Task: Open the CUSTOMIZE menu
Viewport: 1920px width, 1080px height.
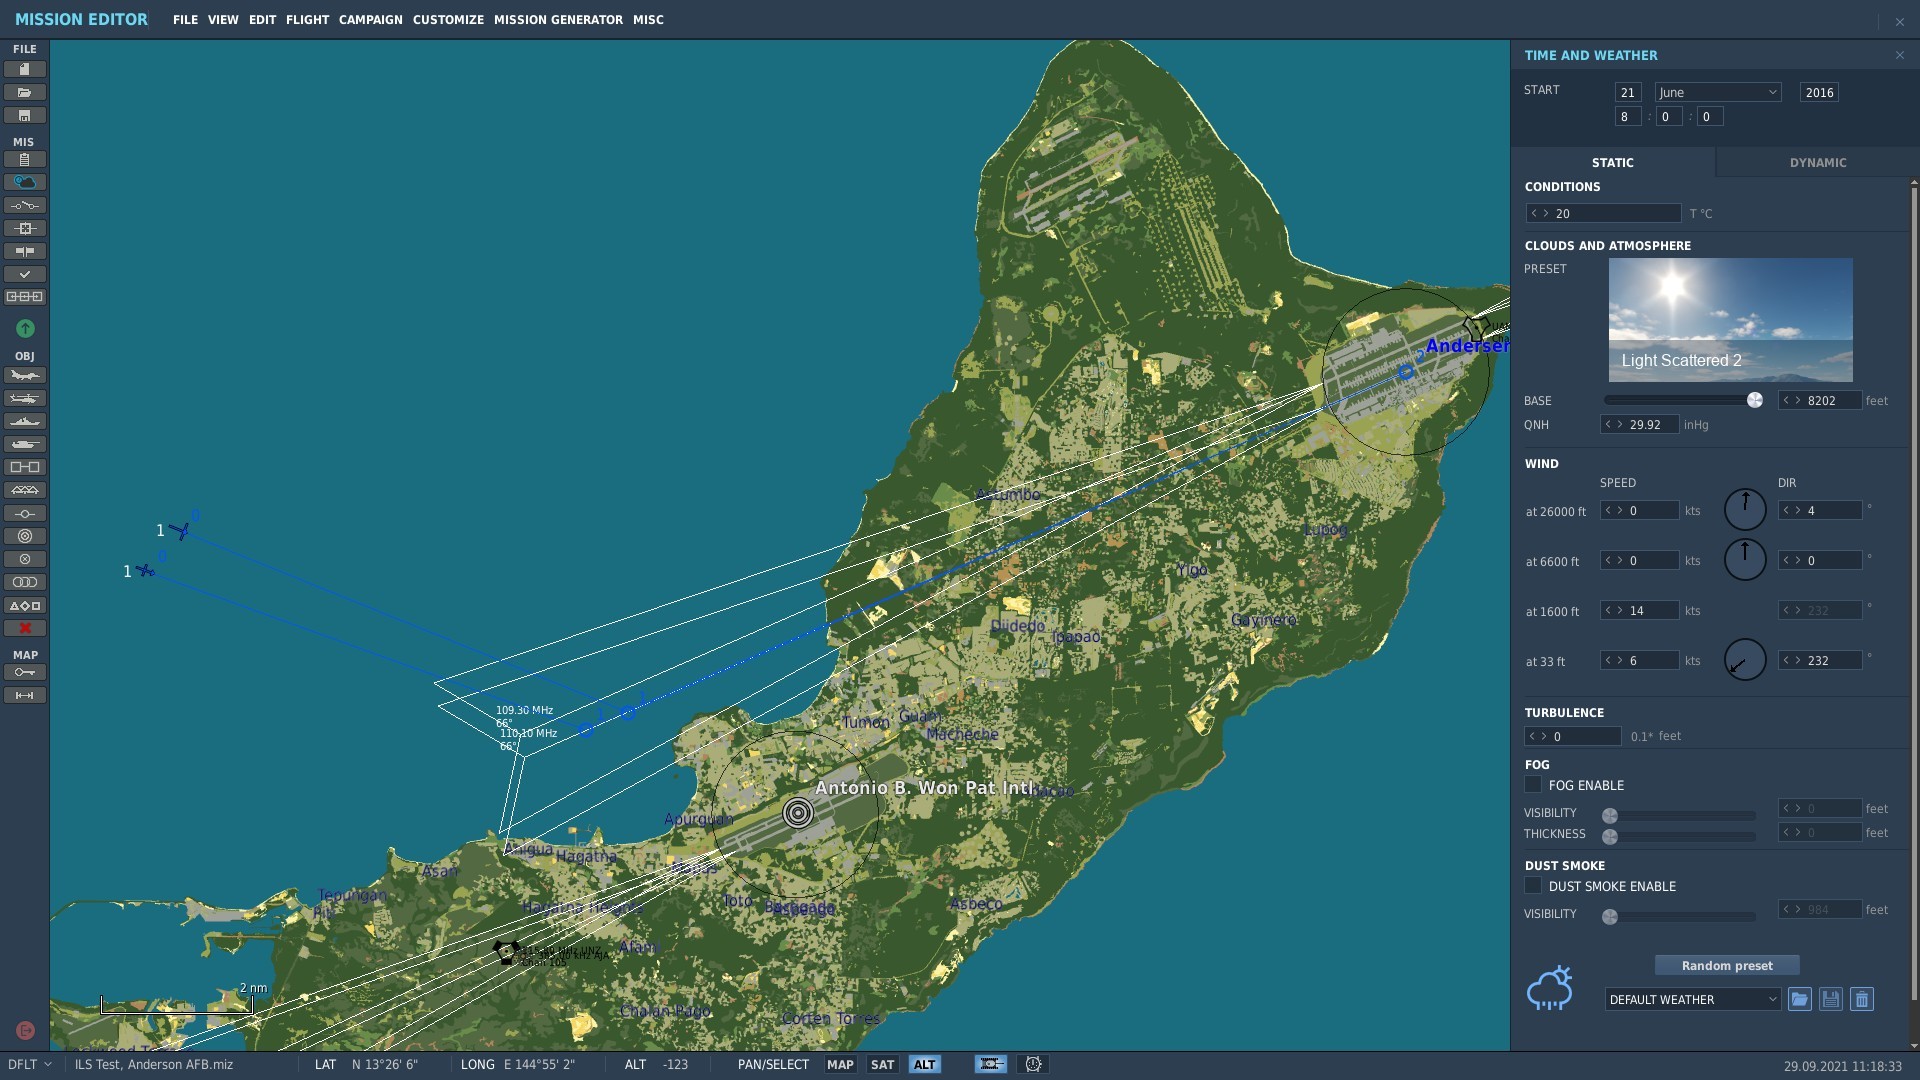Action: [x=448, y=19]
